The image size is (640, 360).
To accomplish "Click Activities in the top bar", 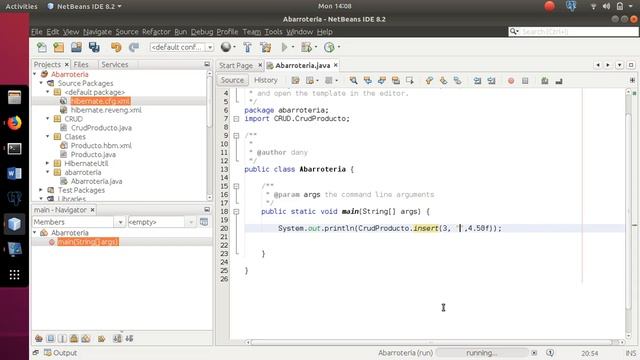I will pos(21,6).
